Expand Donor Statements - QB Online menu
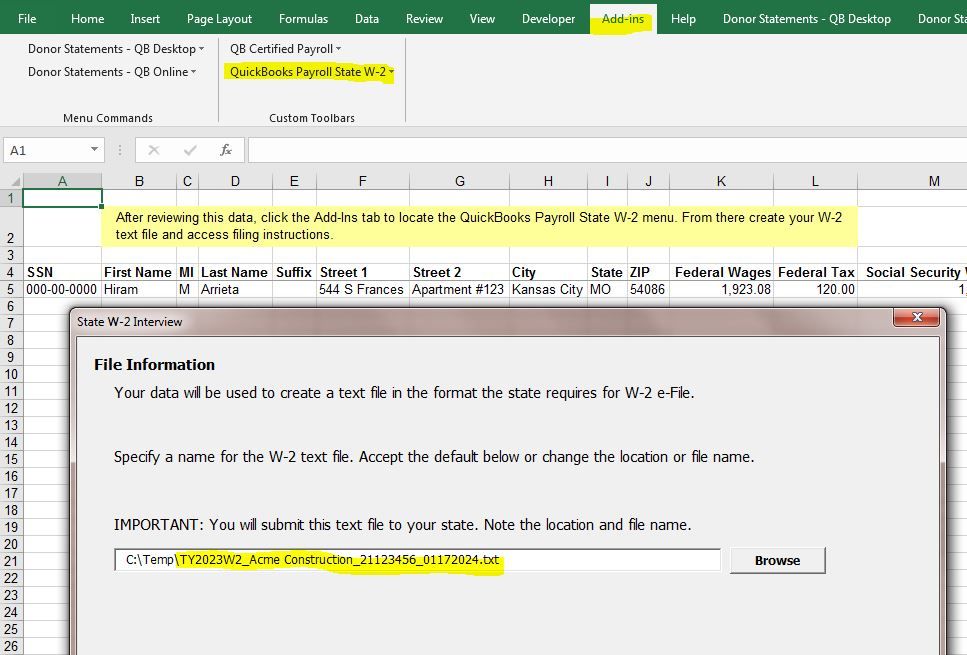The height and width of the screenshot is (655, 967). click(x=112, y=72)
